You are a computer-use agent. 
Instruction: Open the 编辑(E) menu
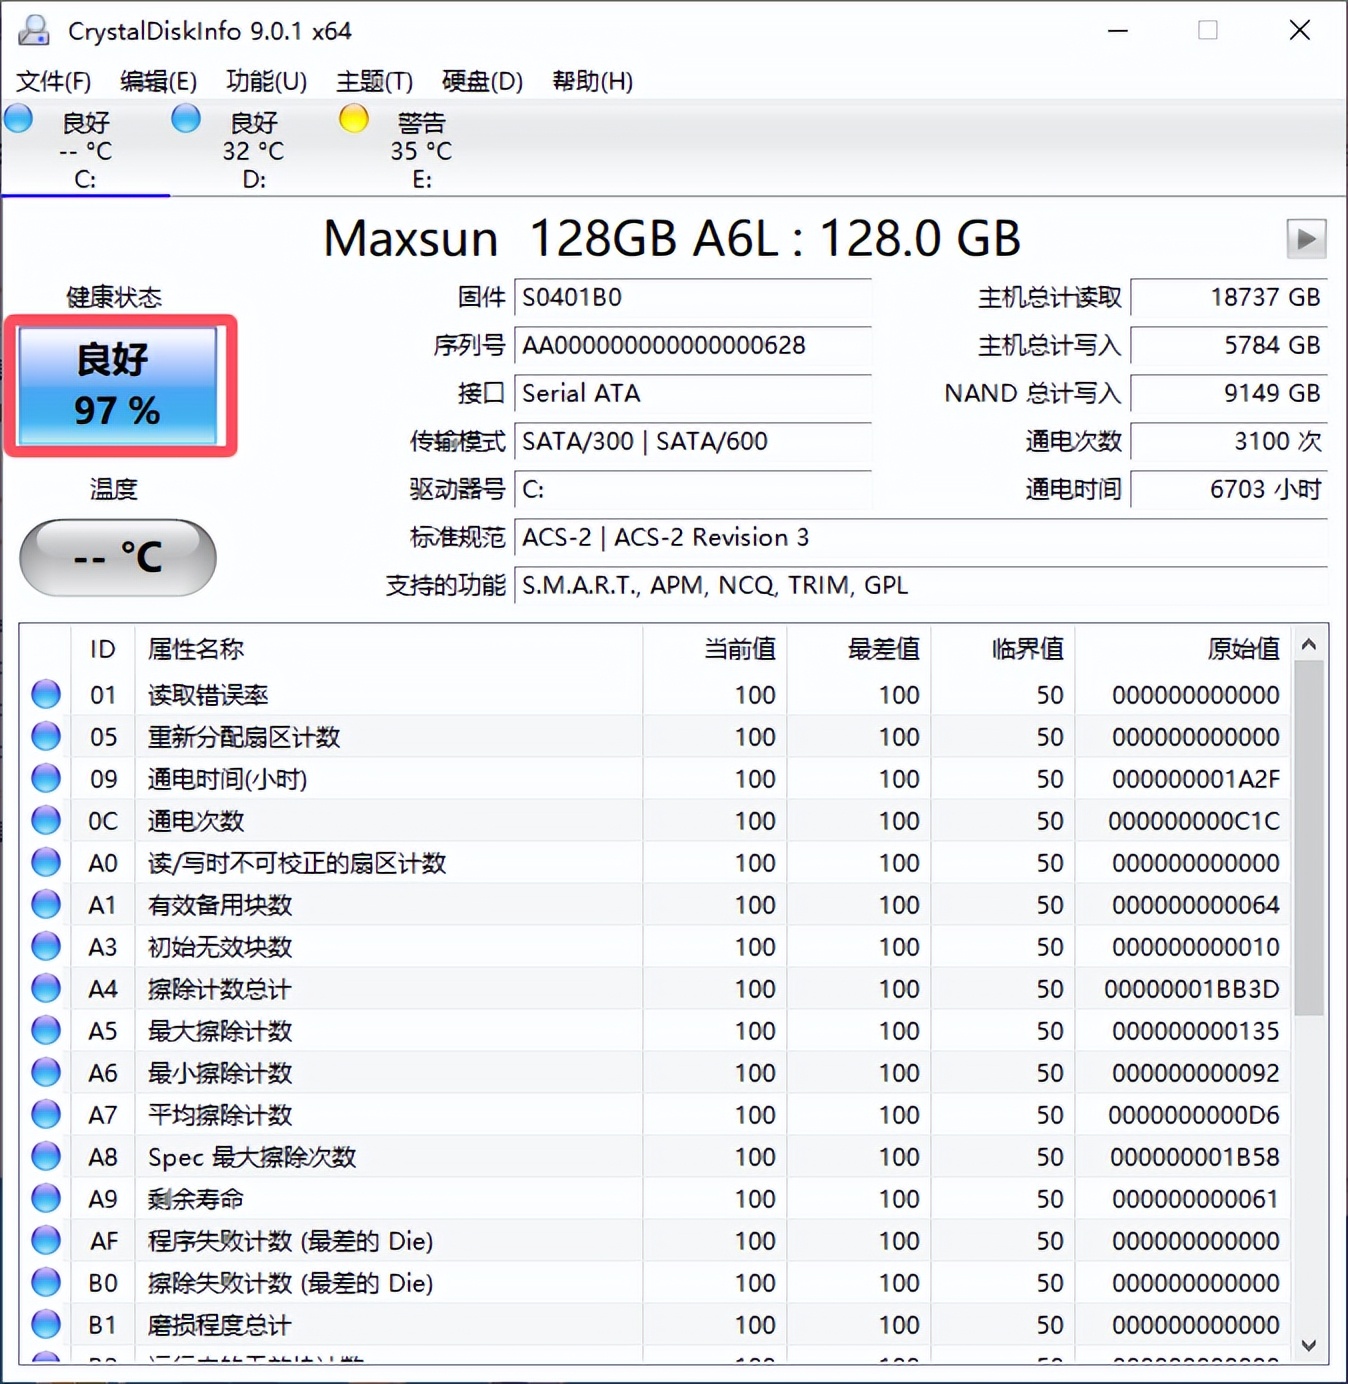[x=158, y=81]
